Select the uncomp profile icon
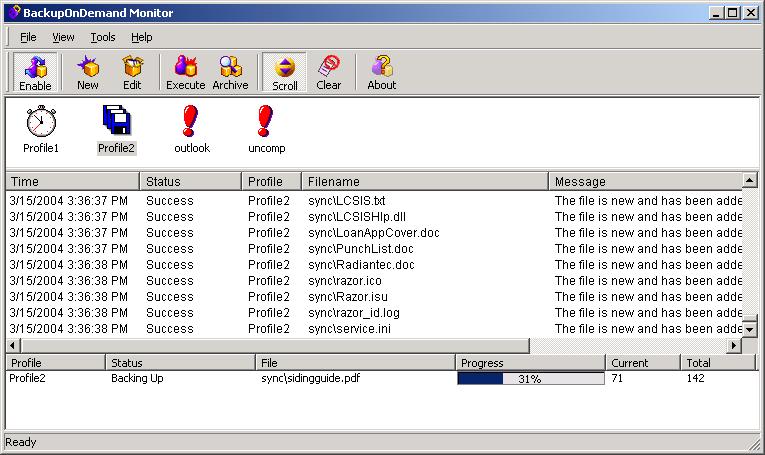765x455 pixels. click(x=265, y=120)
